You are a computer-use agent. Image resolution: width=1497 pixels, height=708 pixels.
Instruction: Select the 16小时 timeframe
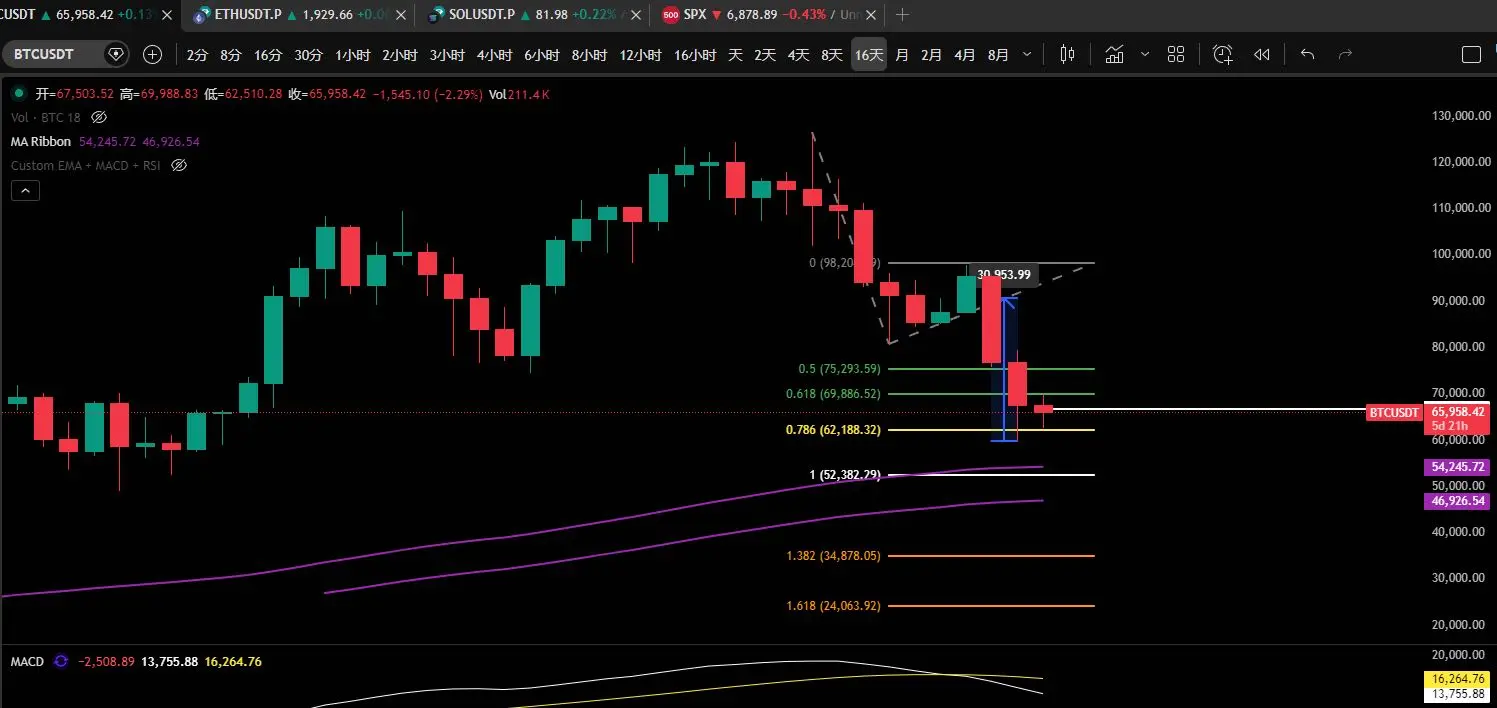pos(695,55)
